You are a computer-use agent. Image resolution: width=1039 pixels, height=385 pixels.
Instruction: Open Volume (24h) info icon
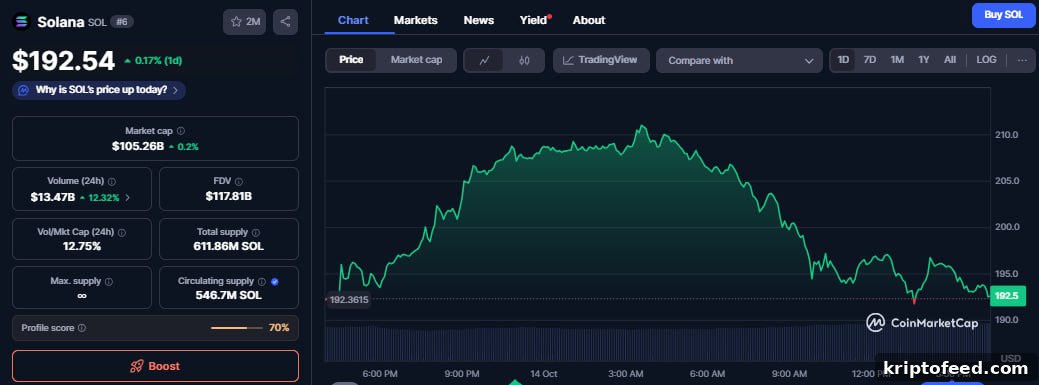(x=112, y=182)
